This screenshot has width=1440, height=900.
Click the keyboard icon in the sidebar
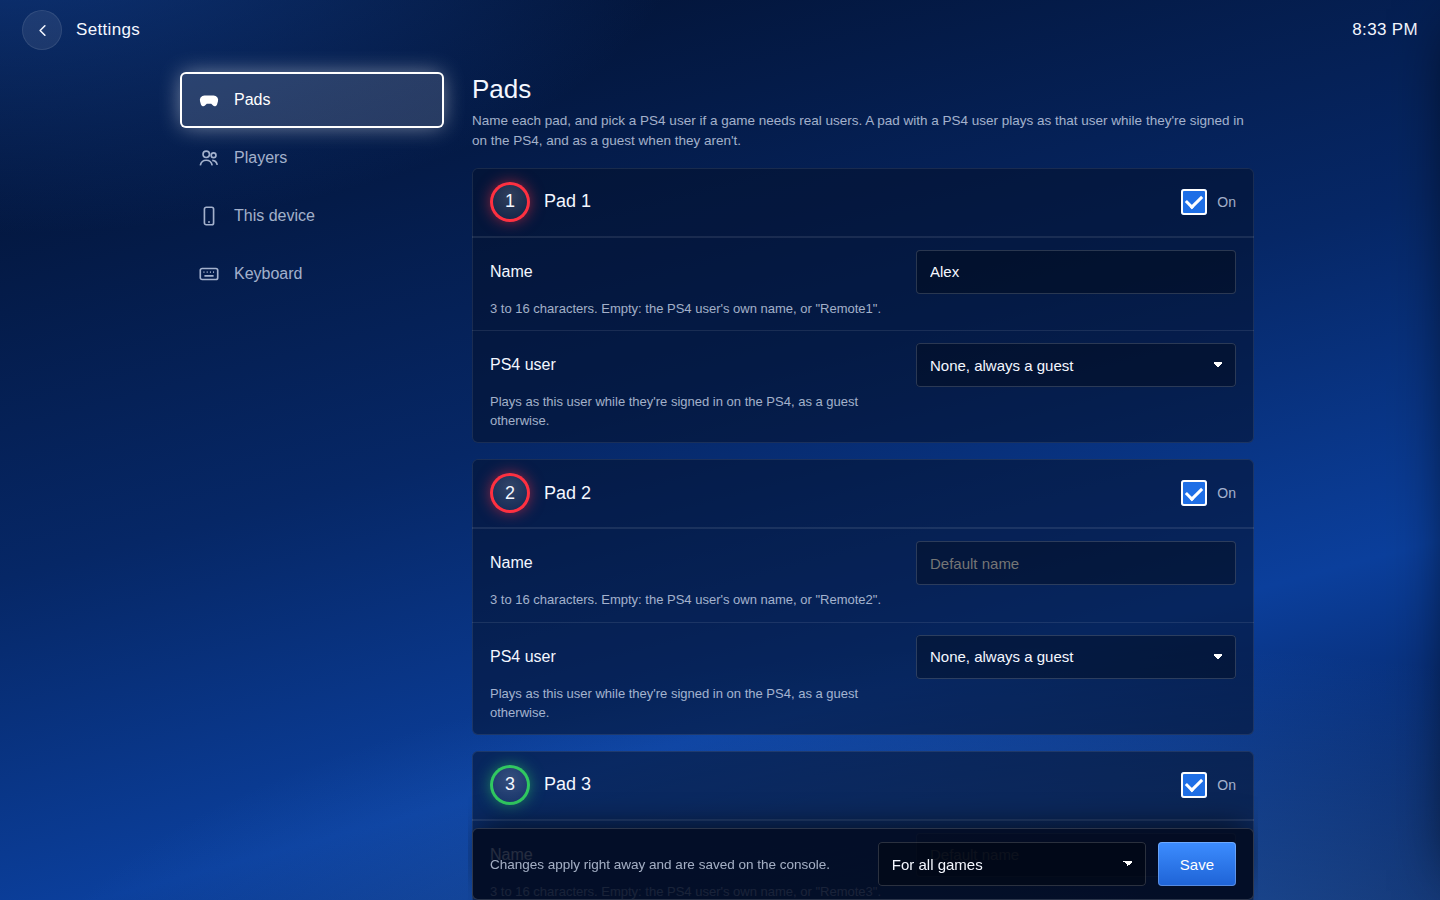(x=209, y=274)
